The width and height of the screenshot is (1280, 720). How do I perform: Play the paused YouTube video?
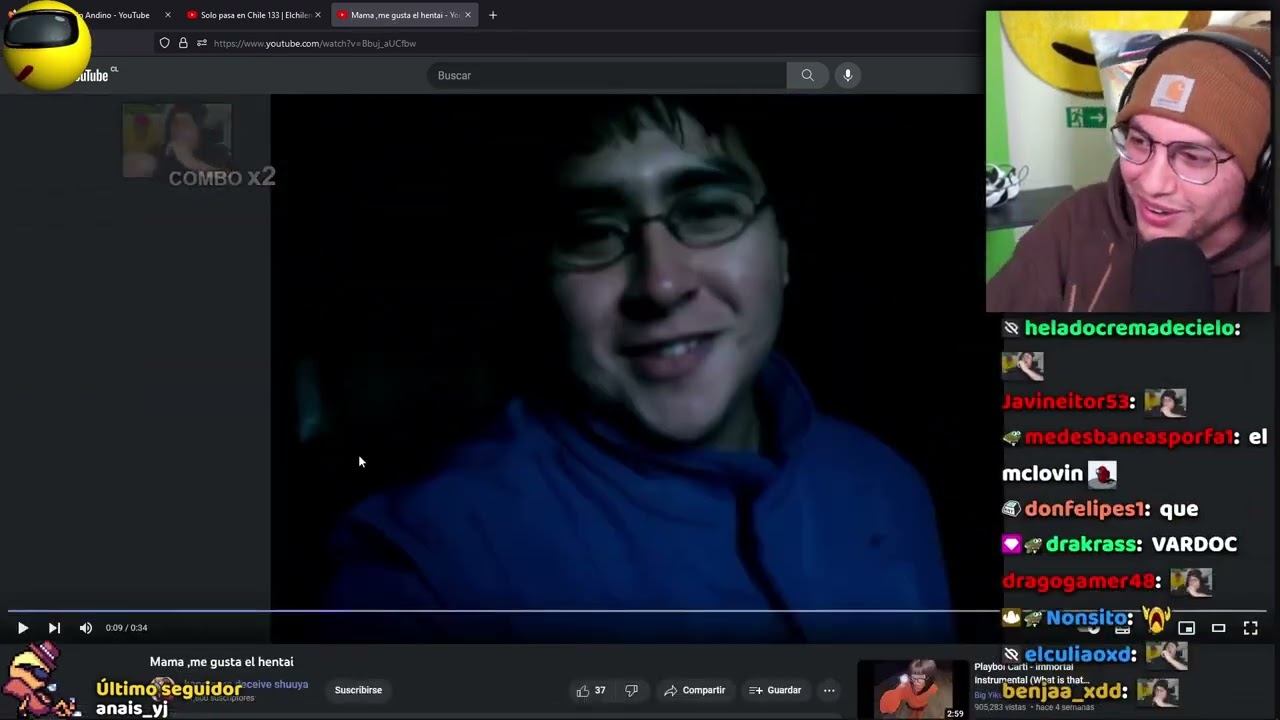point(22,628)
